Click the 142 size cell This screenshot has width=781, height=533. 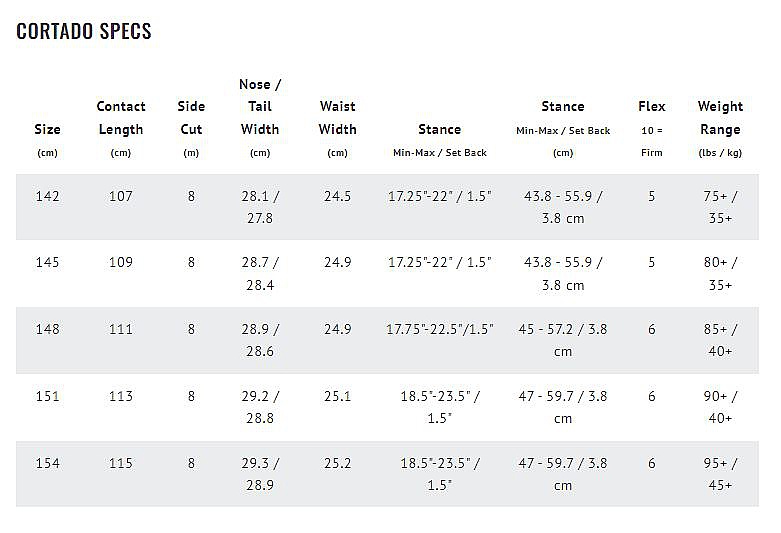coord(47,196)
